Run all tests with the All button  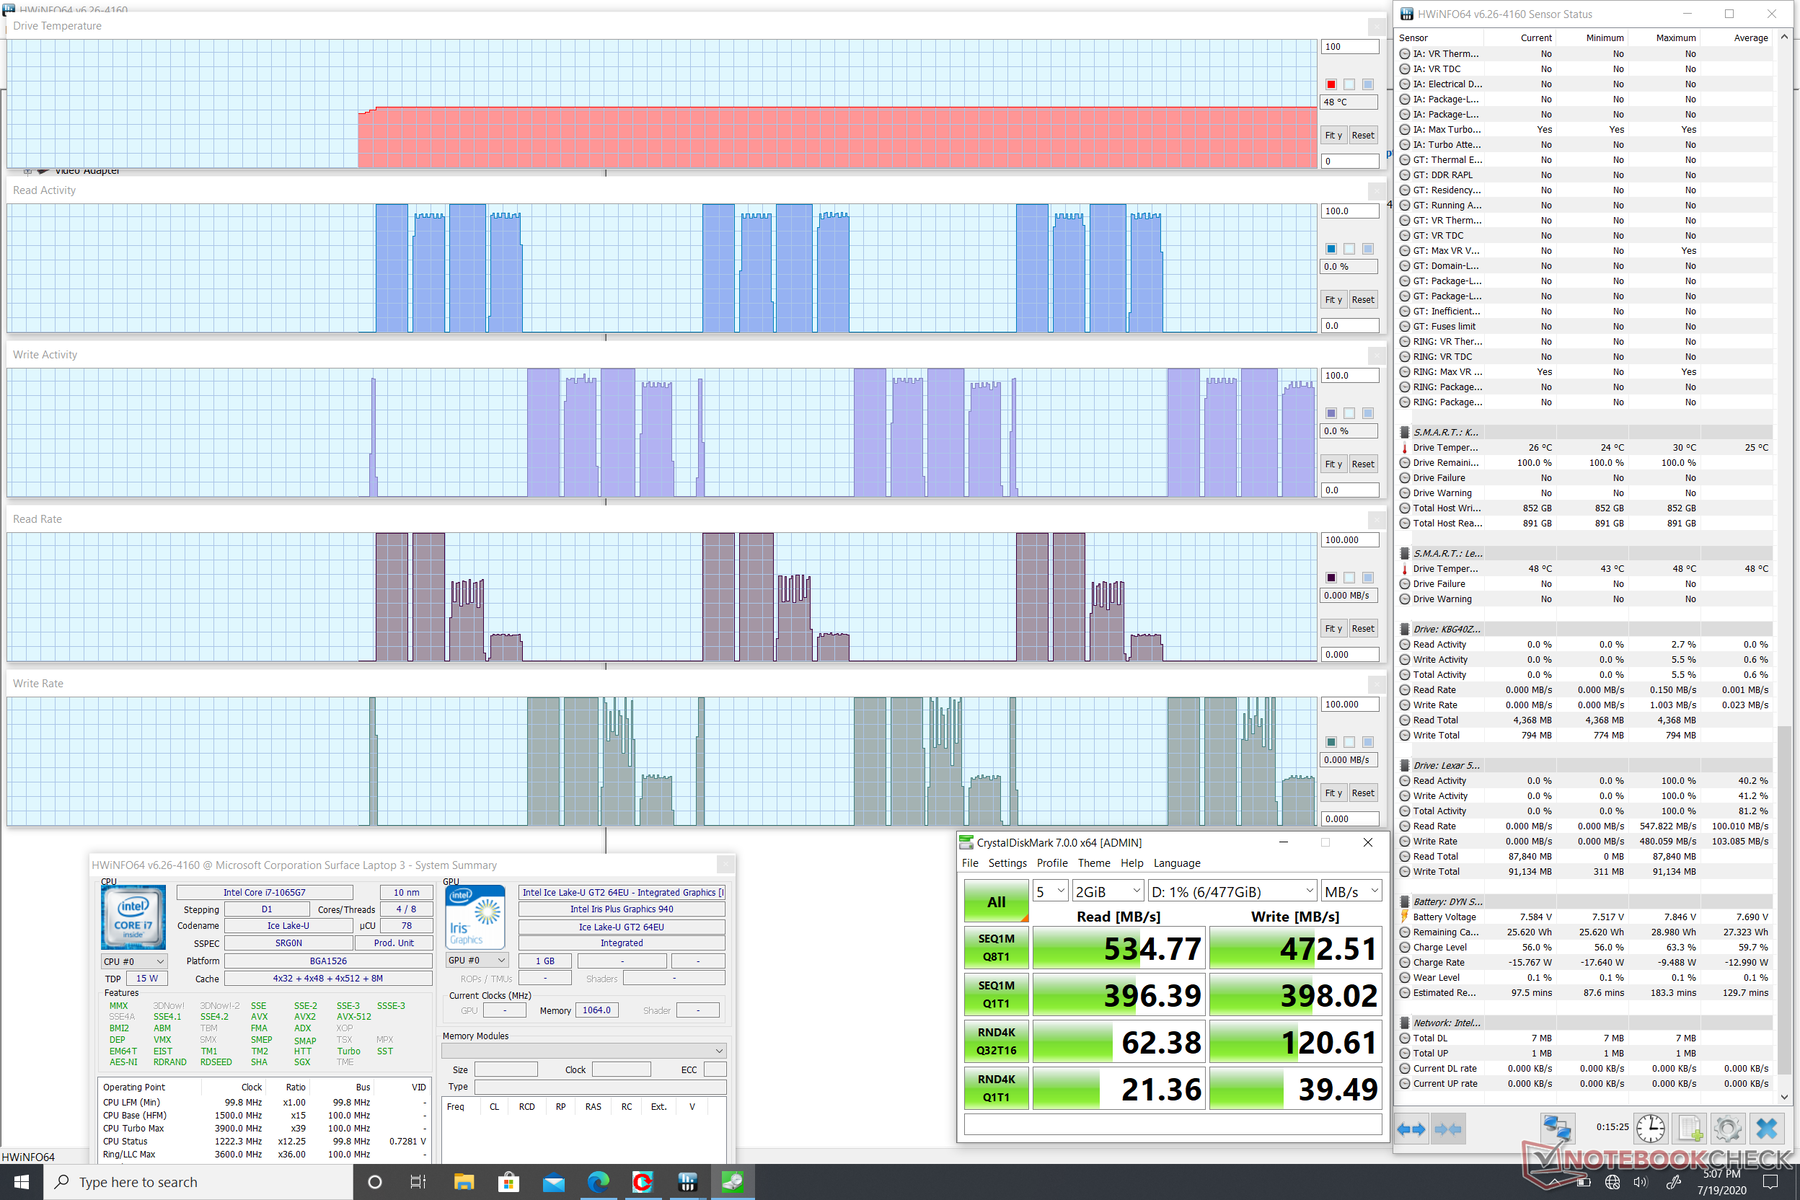(996, 901)
